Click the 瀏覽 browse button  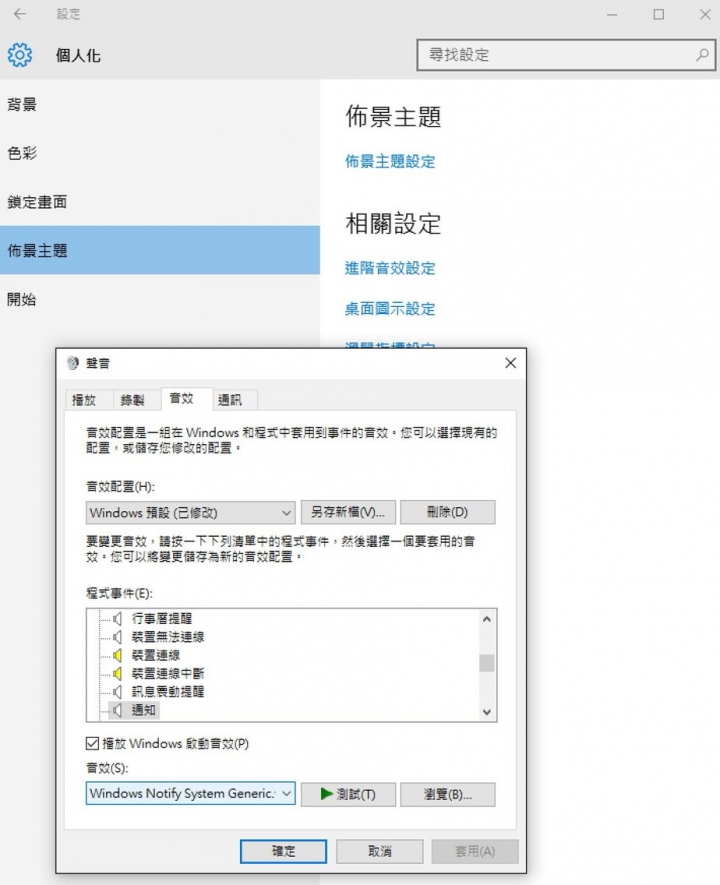click(447, 794)
